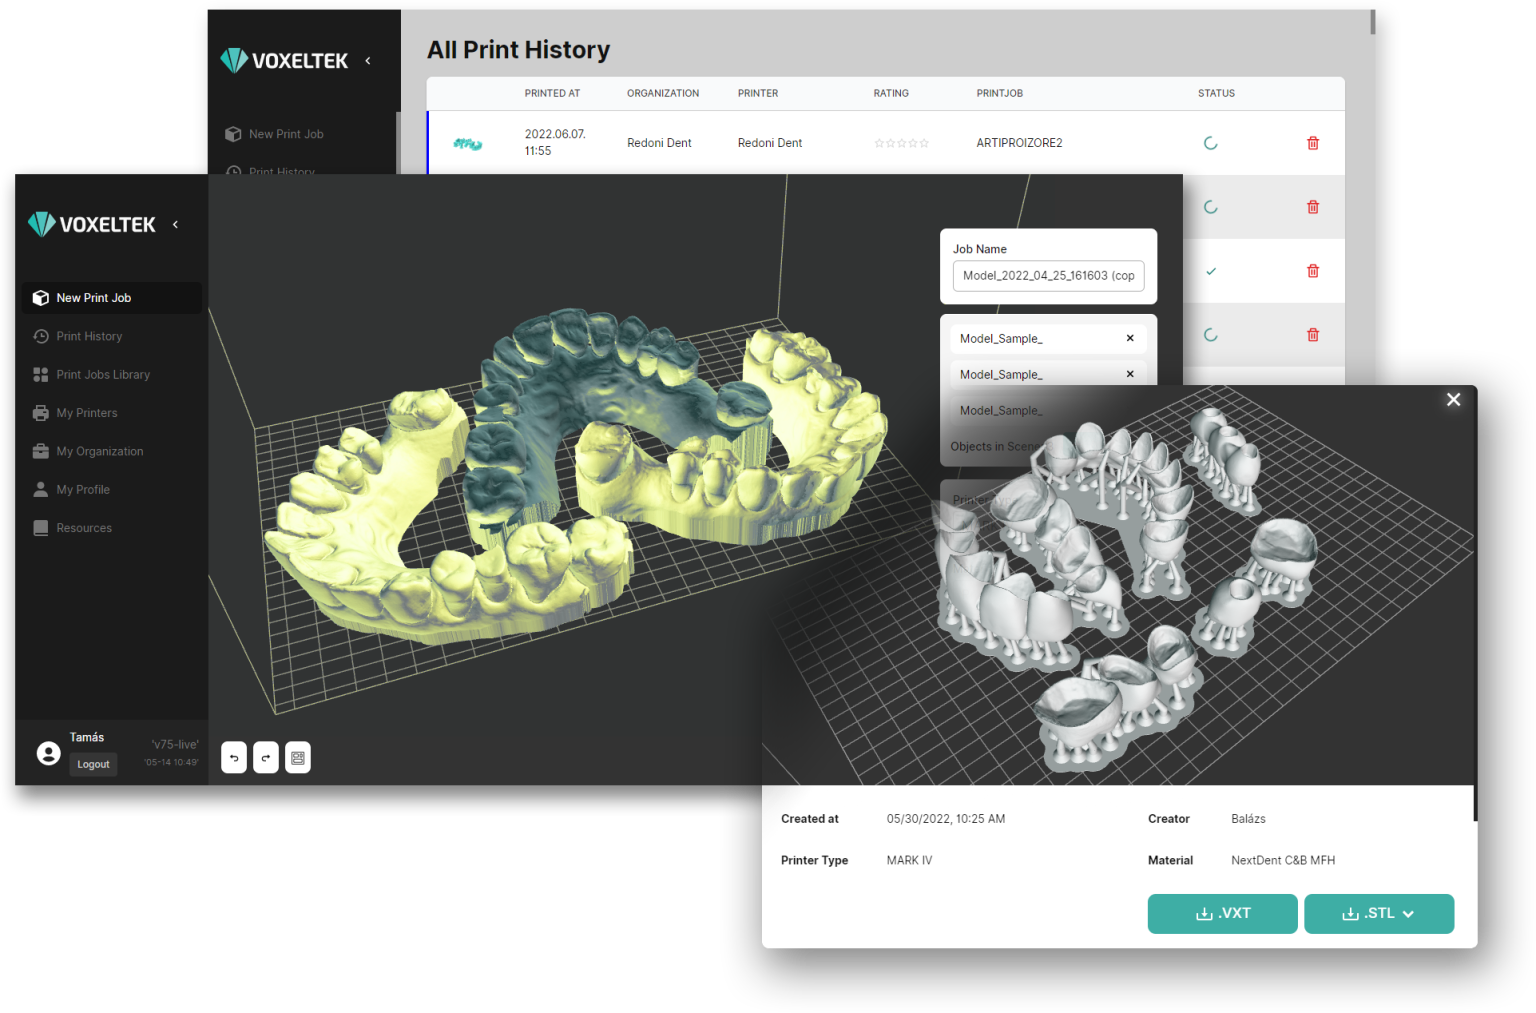This screenshot has width=1536, height=1013.
Task: Click the PRINTED AT column header
Action: (x=552, y=93)
